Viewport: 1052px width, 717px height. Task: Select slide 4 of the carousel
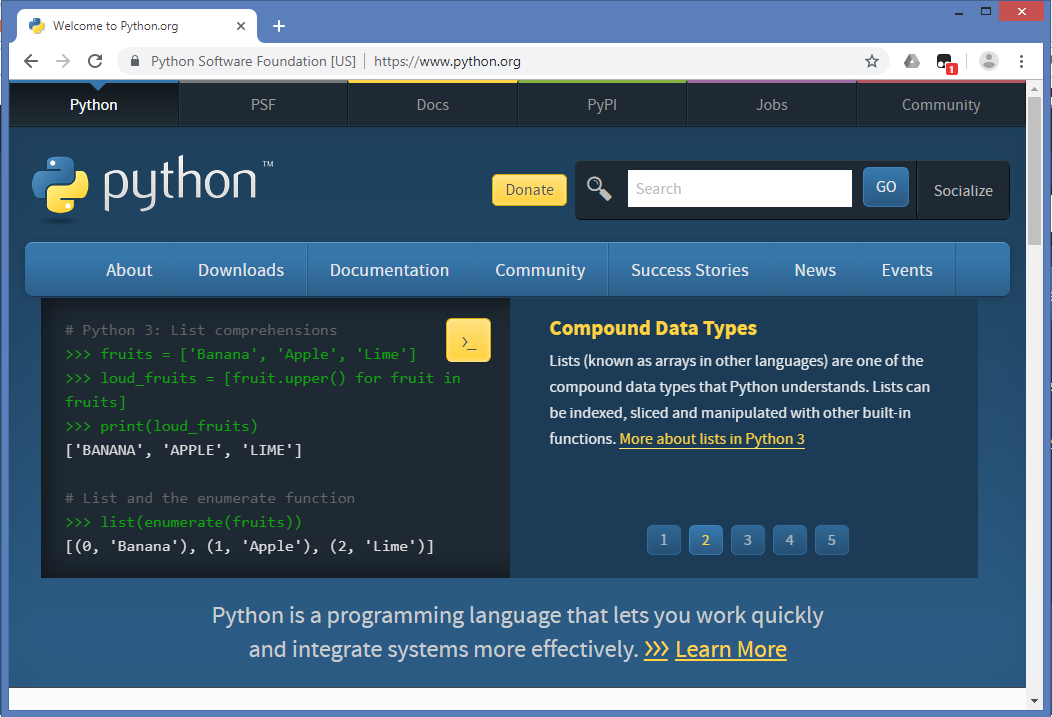point(789,540)
